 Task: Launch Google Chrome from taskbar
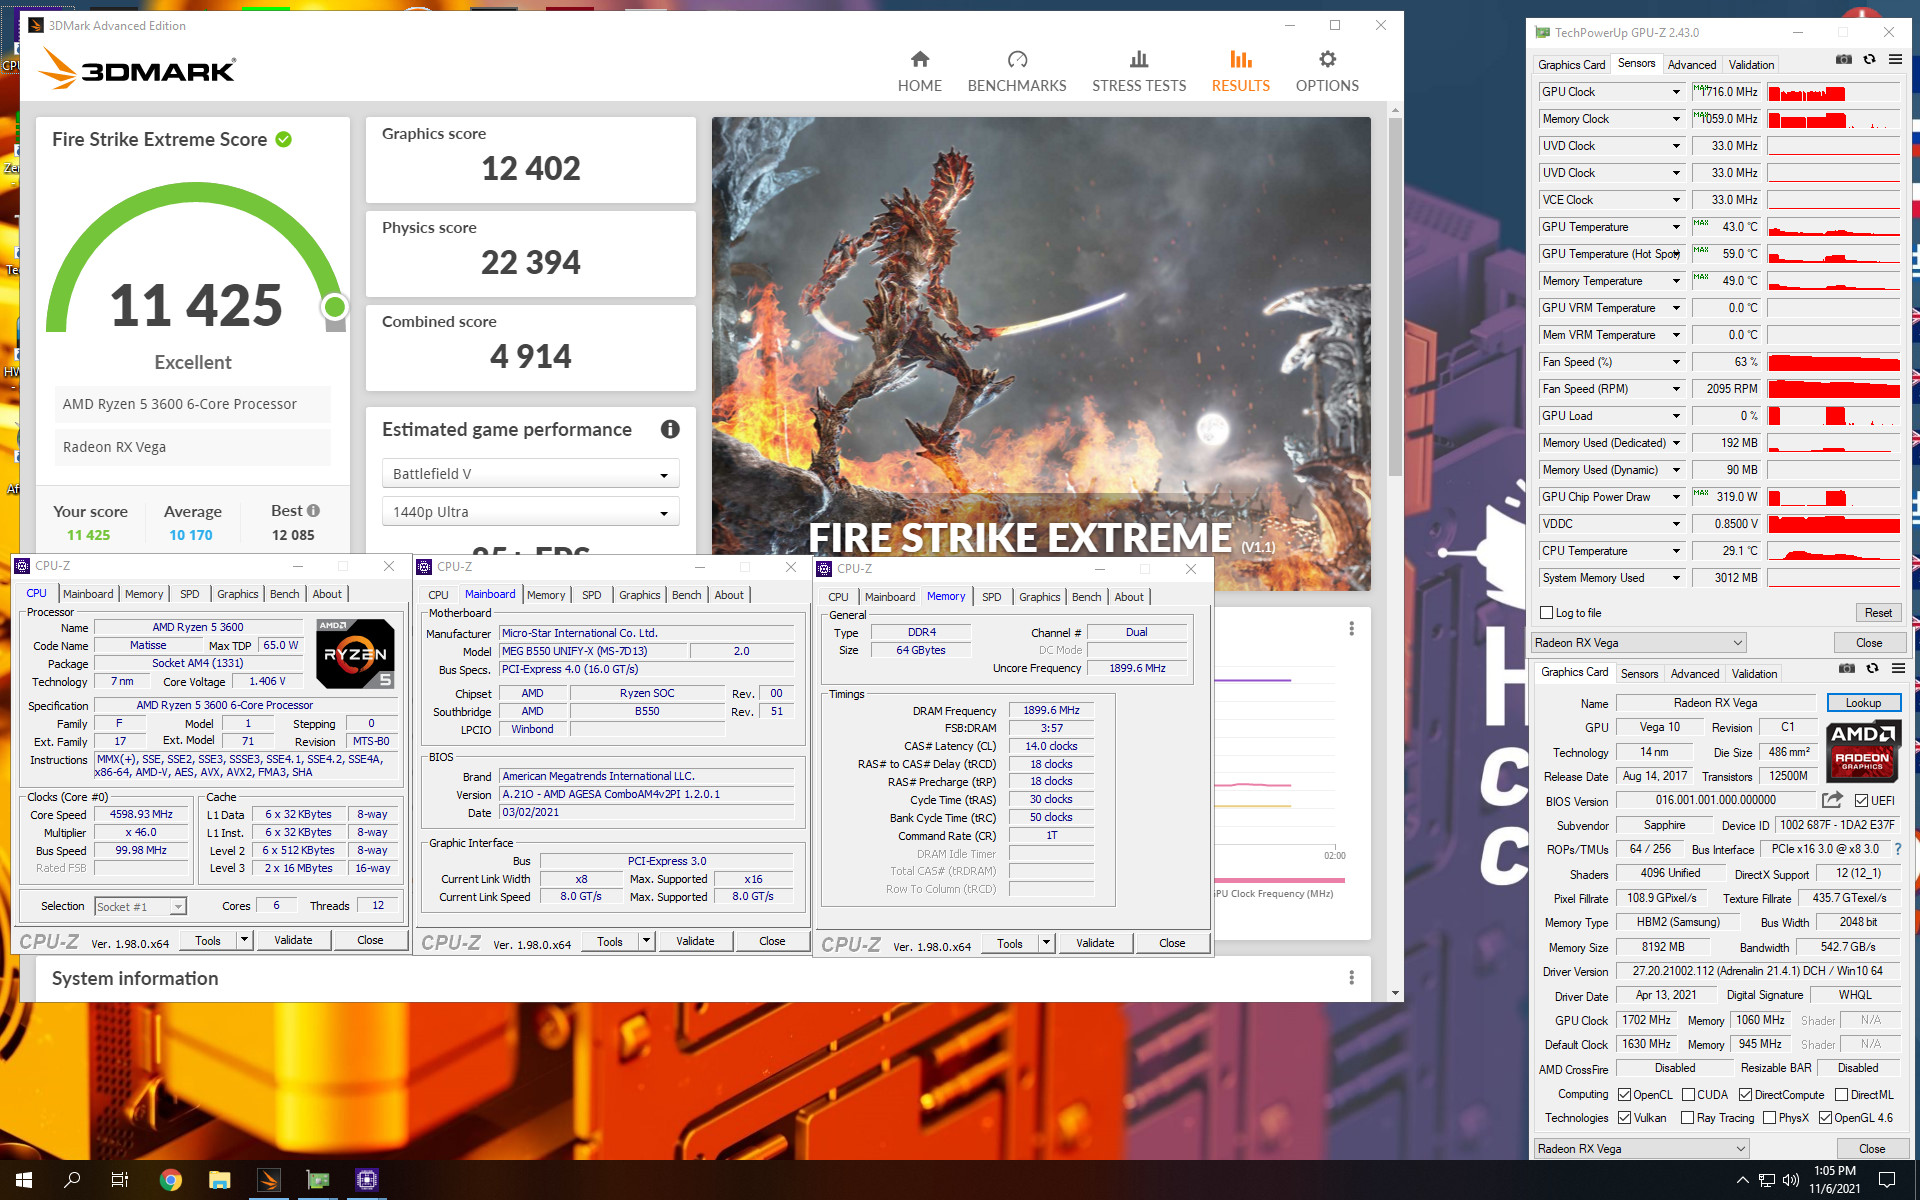[171, 1180]
